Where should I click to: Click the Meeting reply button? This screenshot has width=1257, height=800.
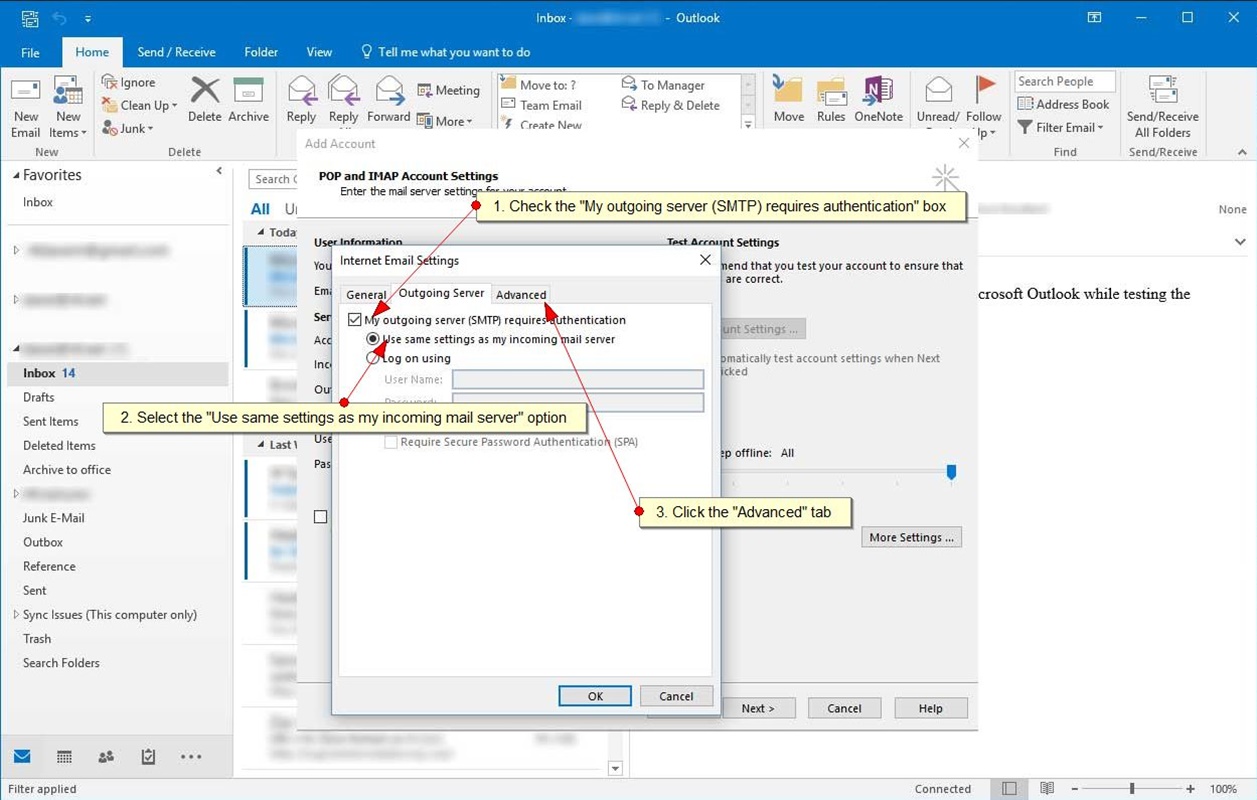tap(448, 90)
